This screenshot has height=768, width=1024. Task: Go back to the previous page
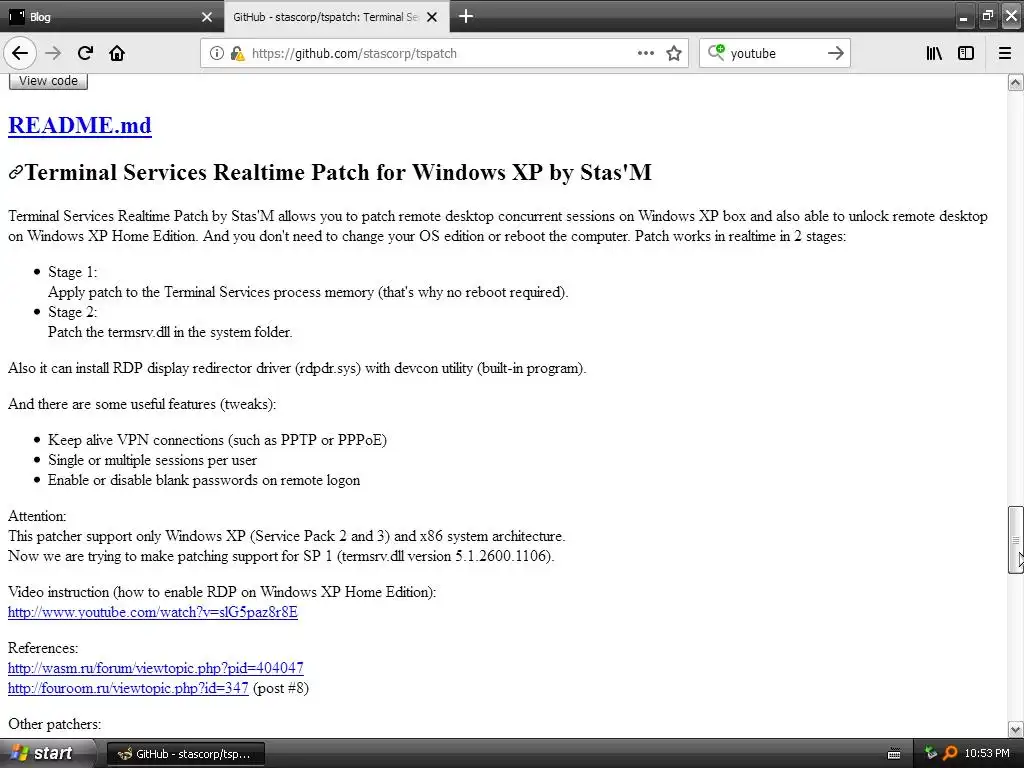[20, 53]
